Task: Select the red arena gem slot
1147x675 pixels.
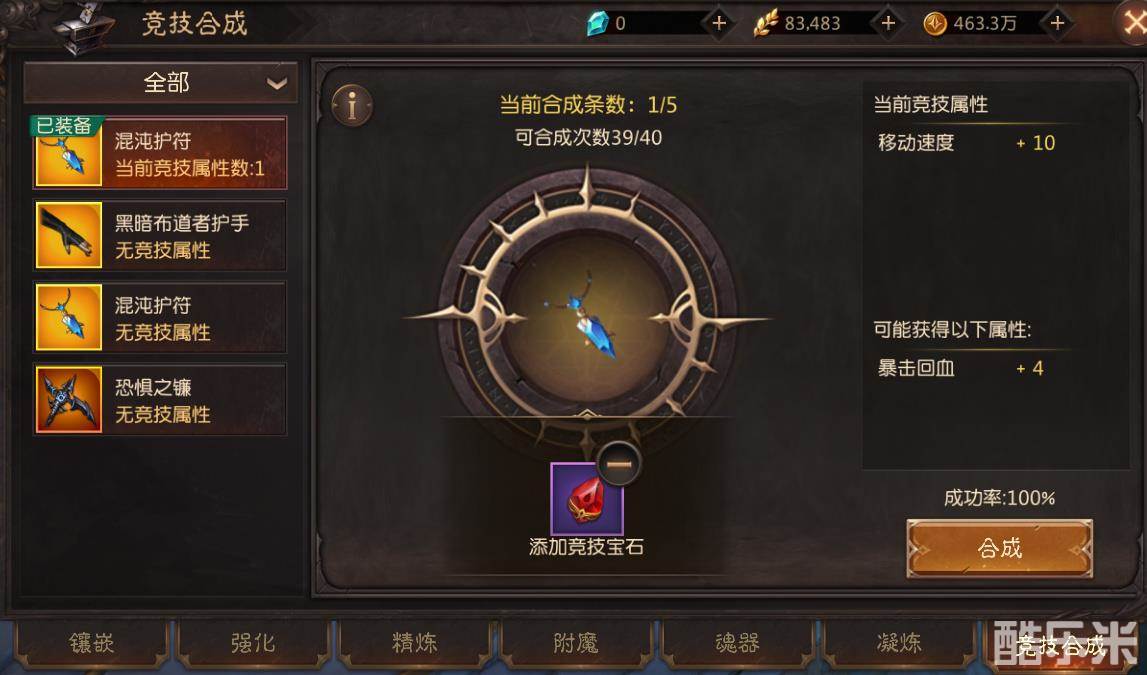Action: (x=587, y=499)
